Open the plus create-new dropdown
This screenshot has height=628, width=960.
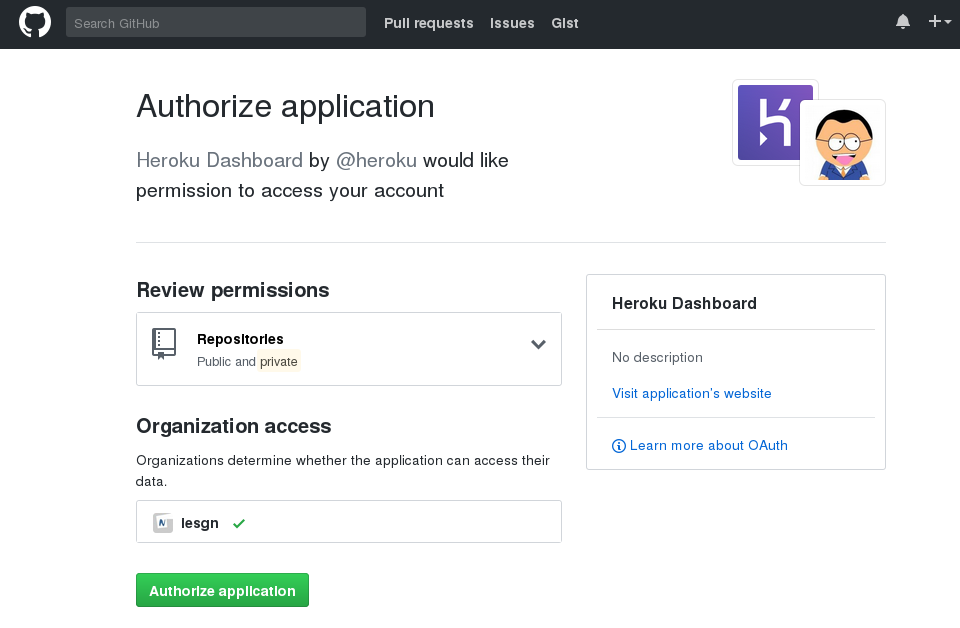tap(938, 22)
